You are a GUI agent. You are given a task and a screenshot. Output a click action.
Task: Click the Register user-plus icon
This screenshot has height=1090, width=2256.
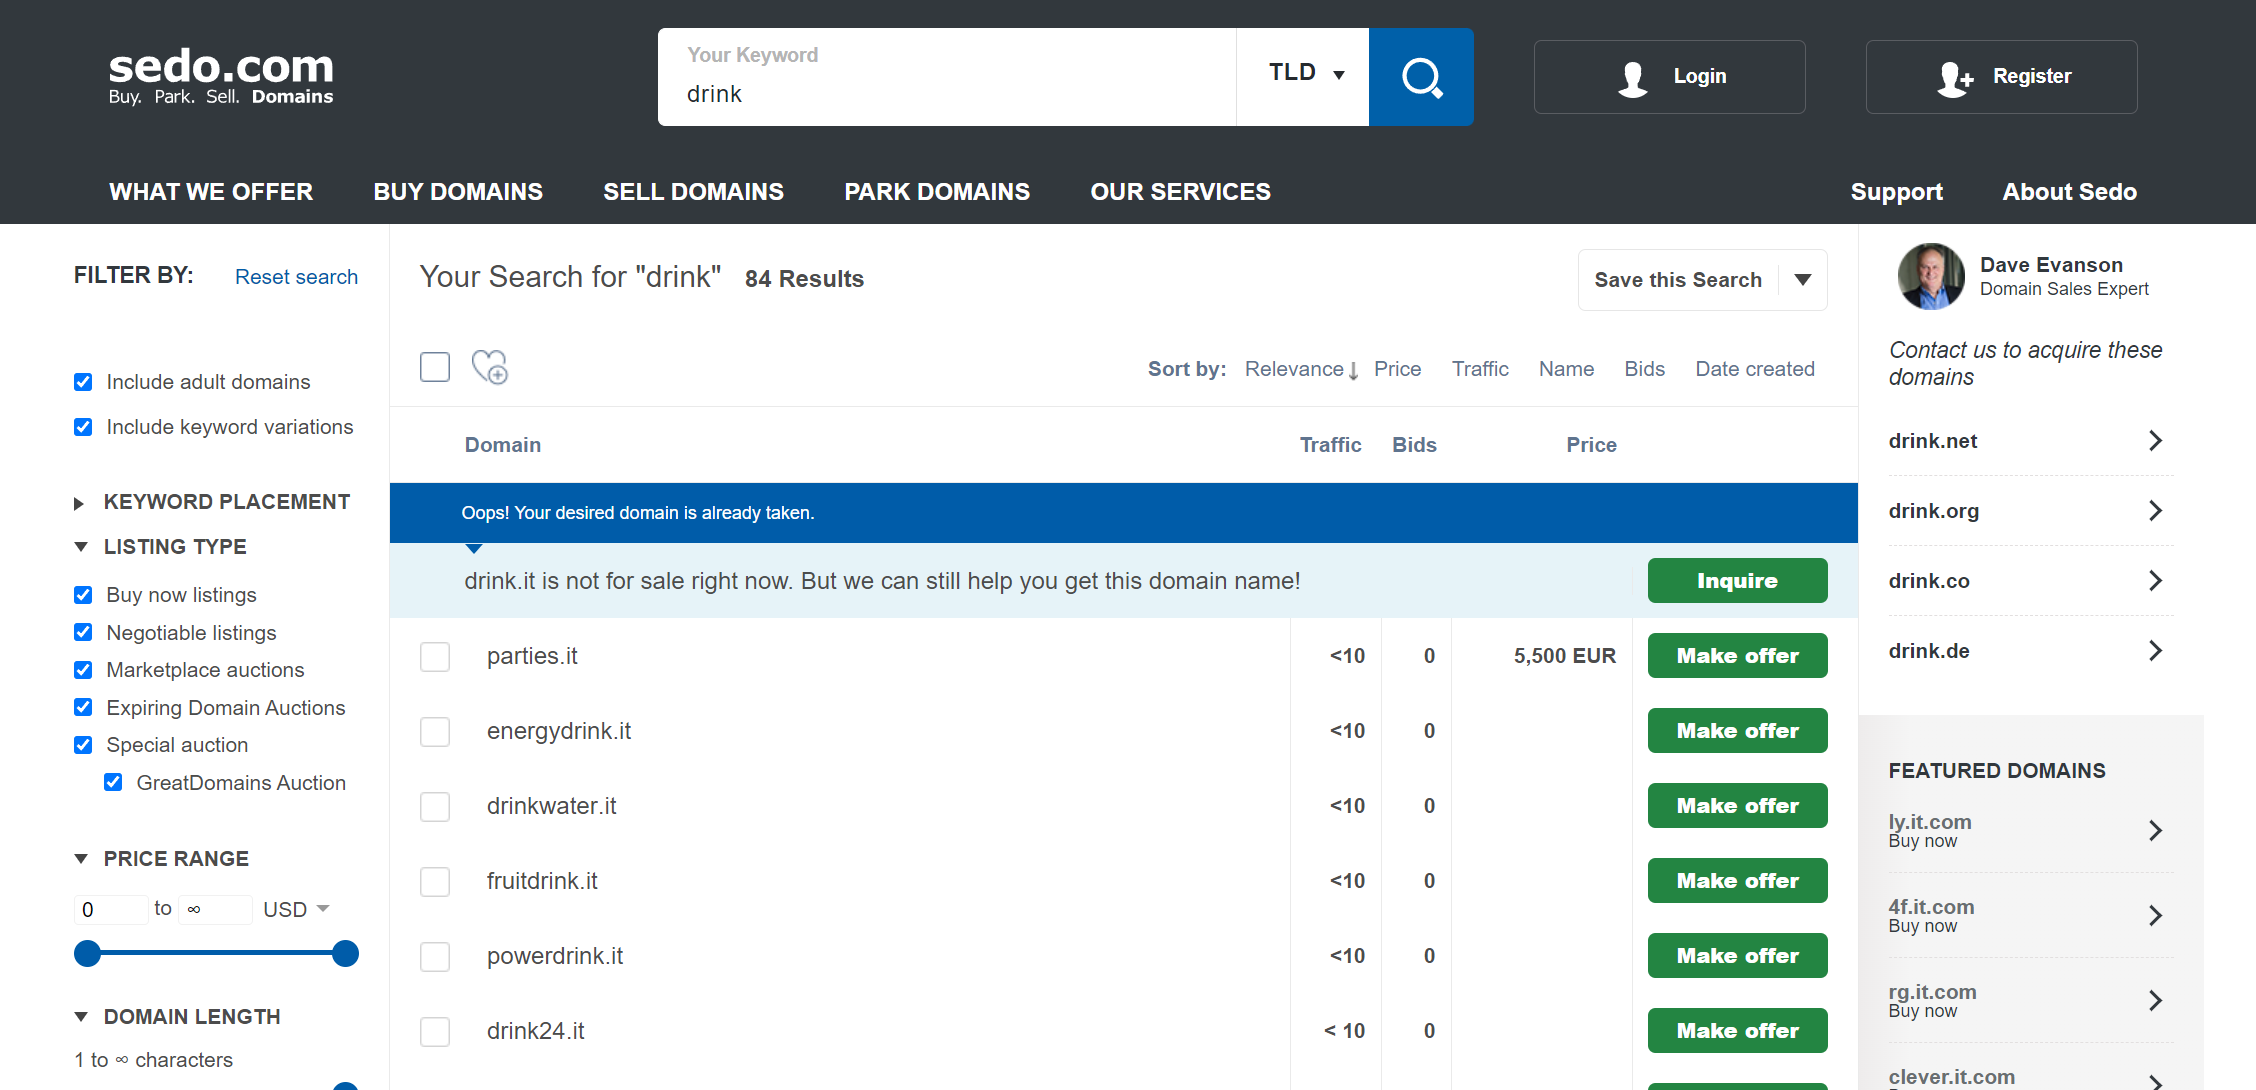1954,77
